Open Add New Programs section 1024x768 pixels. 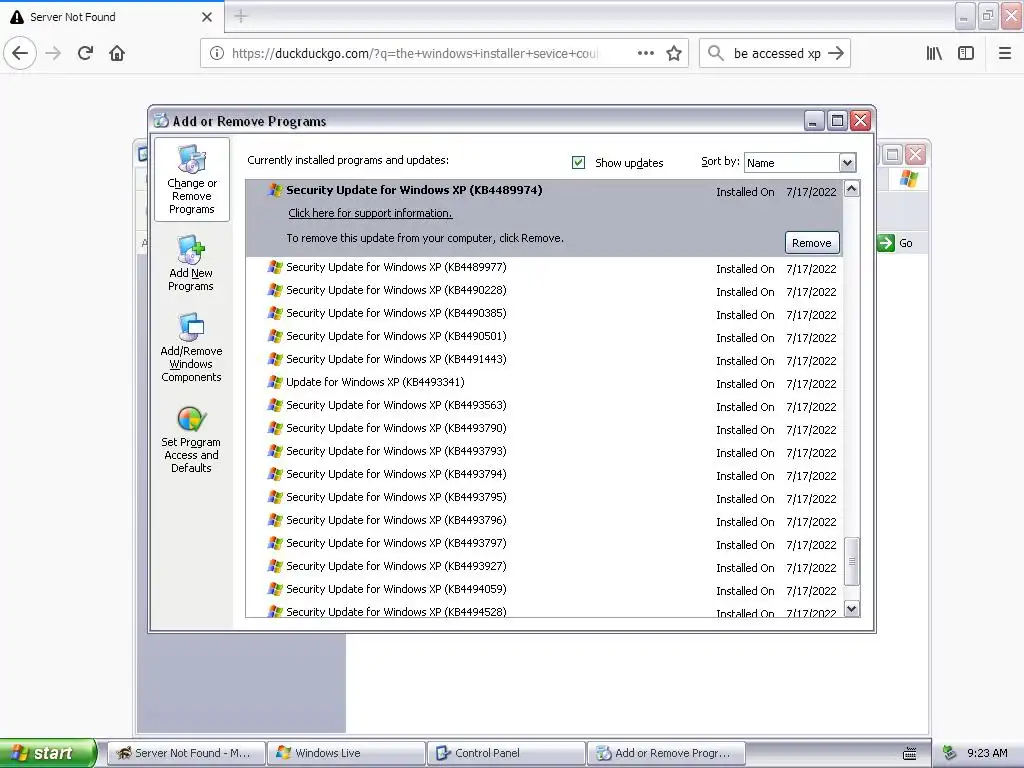(191, 263)
